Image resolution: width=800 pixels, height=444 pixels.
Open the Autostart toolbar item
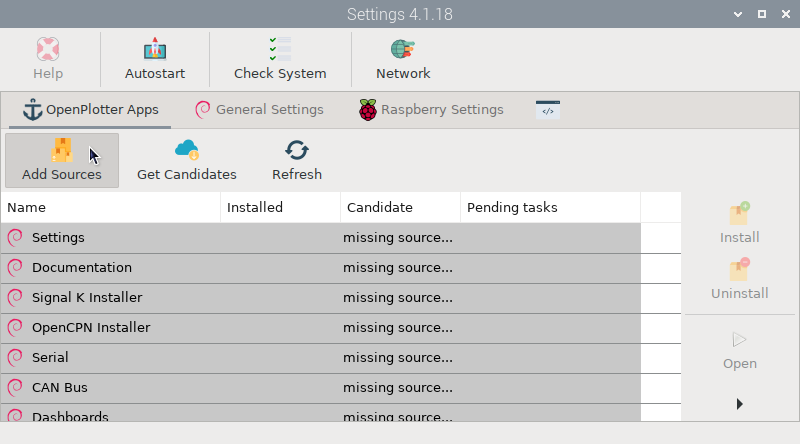point(155,50)
